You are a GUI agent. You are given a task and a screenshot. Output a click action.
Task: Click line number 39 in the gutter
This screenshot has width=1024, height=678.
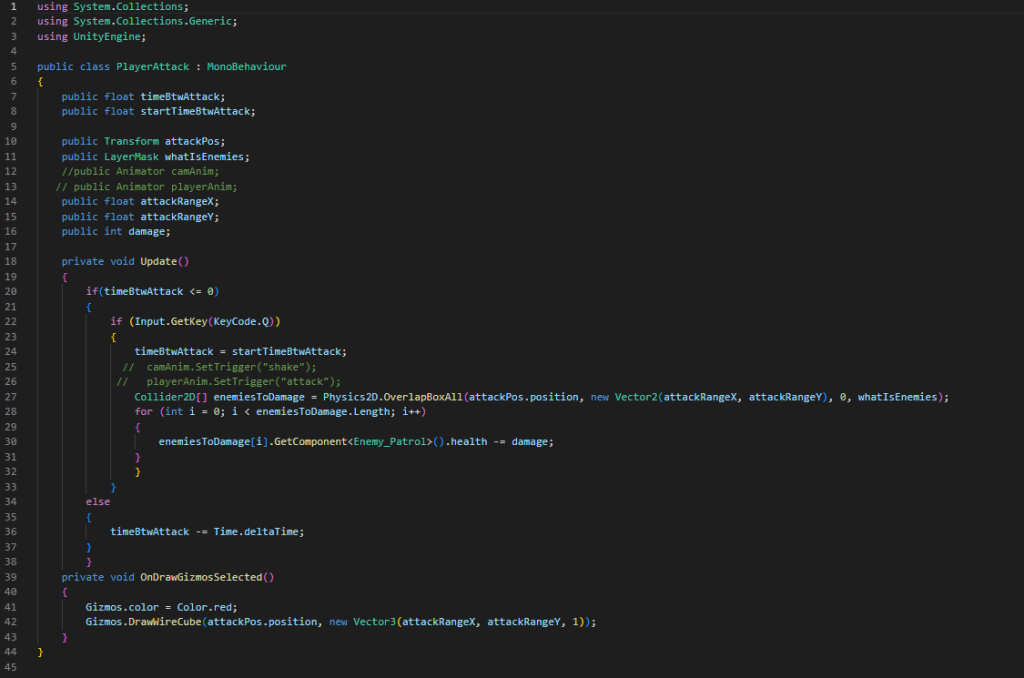click(14, 576)
